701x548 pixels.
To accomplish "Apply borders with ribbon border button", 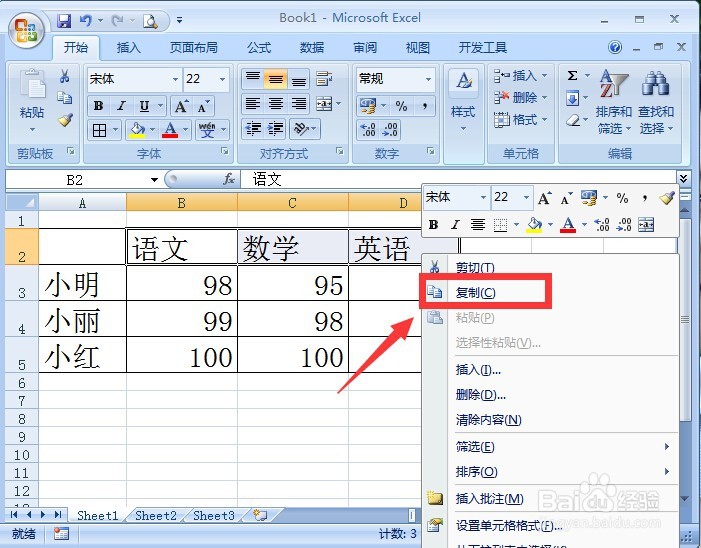I will pos(99,130).
